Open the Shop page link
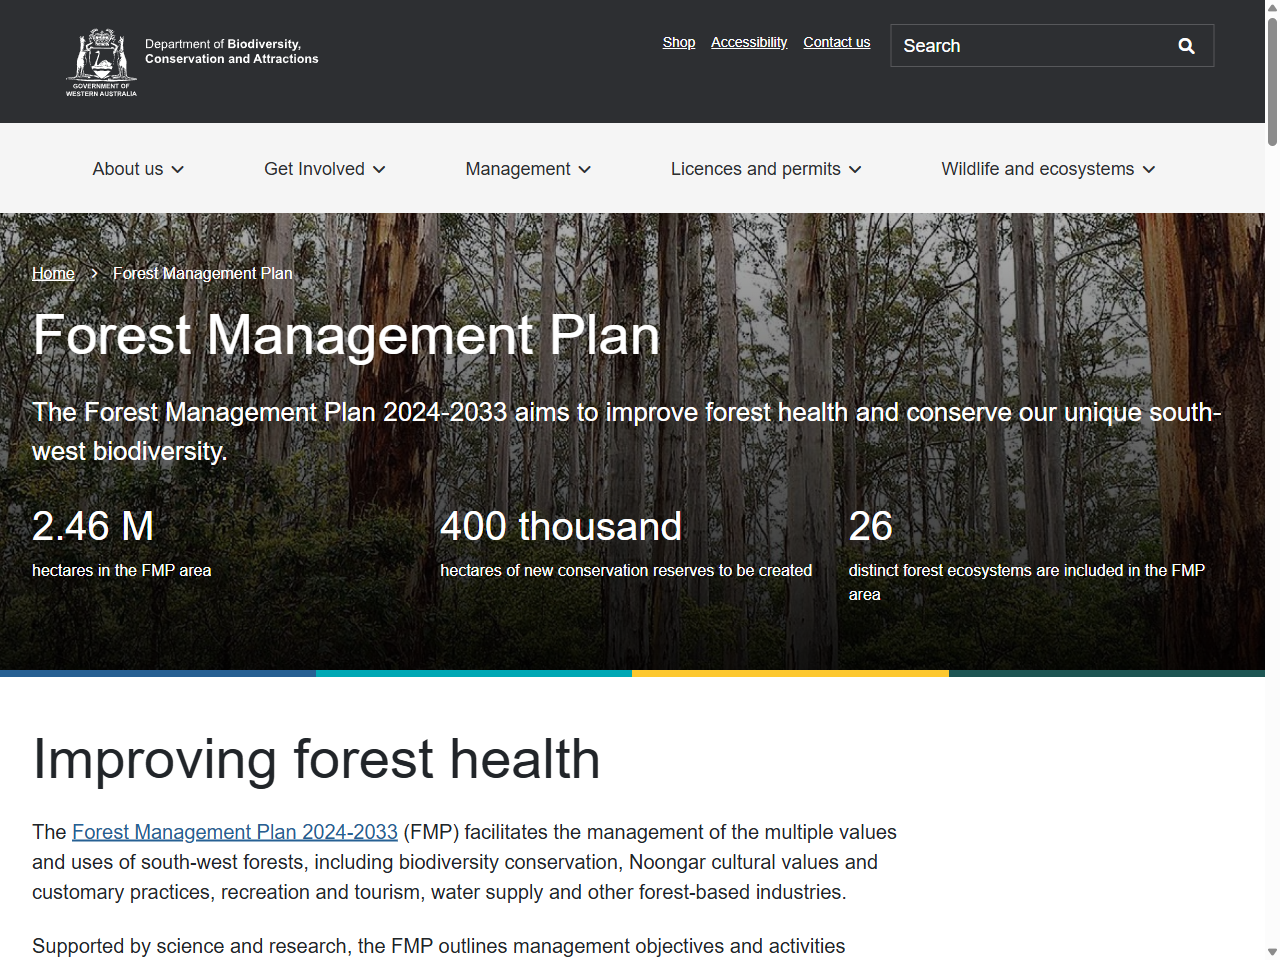 (x=678, y=42)
